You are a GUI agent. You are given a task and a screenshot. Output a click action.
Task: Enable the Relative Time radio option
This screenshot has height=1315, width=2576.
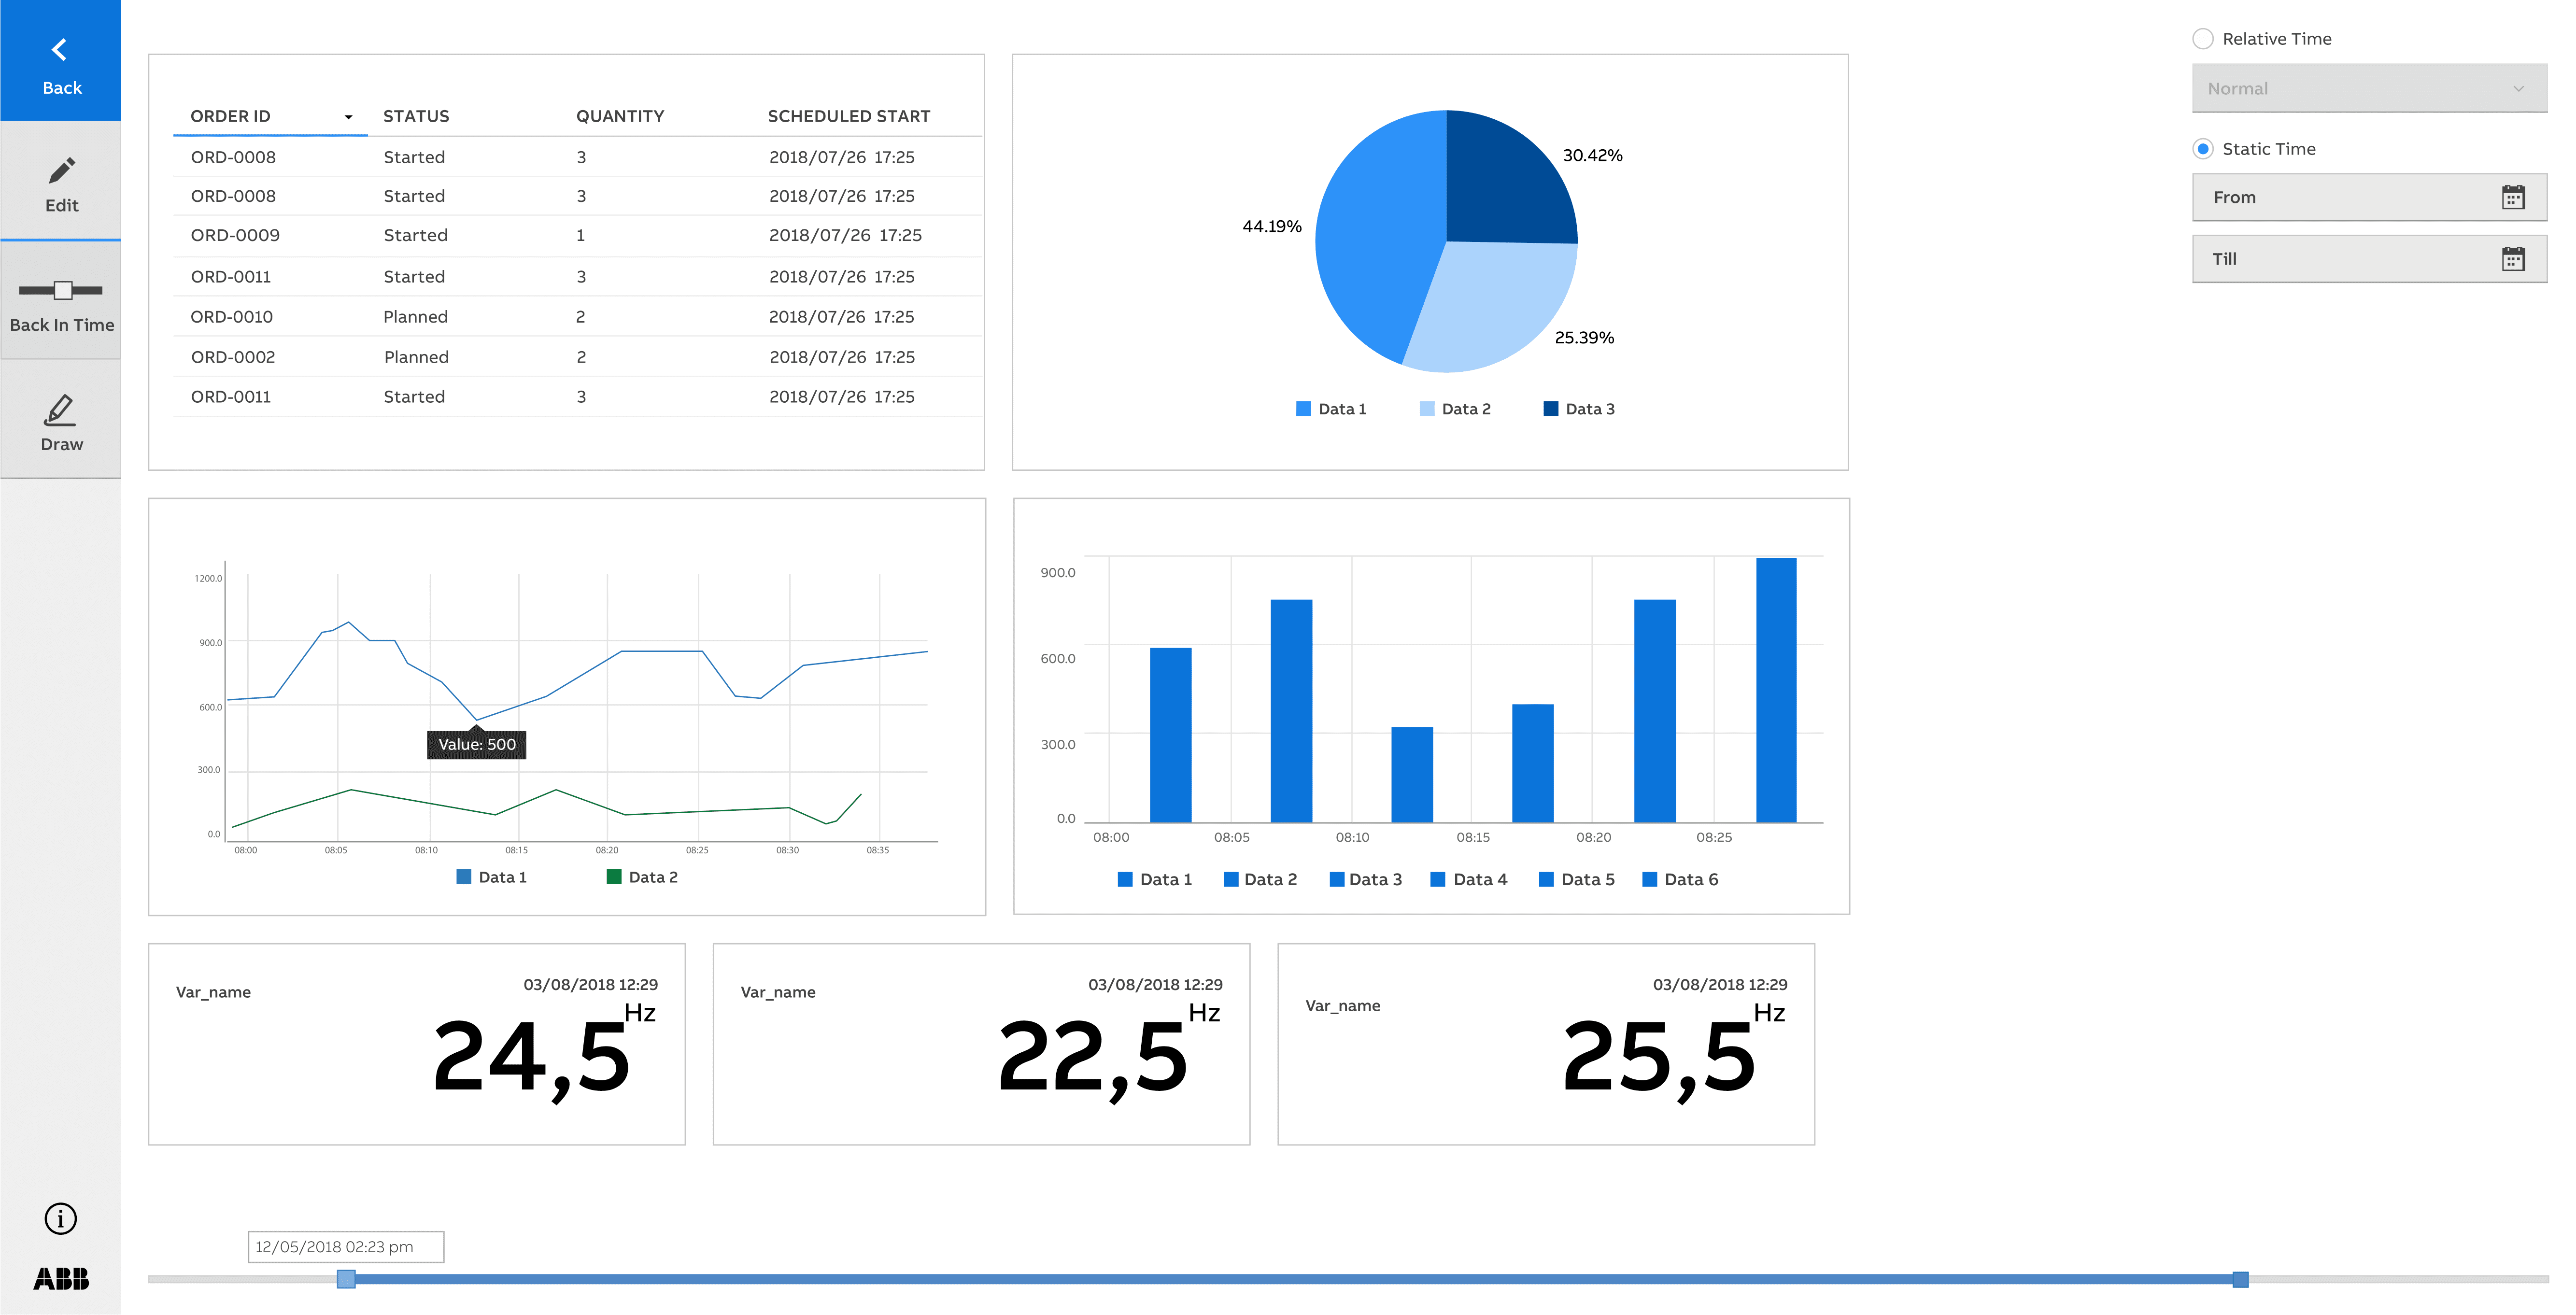coord(2203,39)
